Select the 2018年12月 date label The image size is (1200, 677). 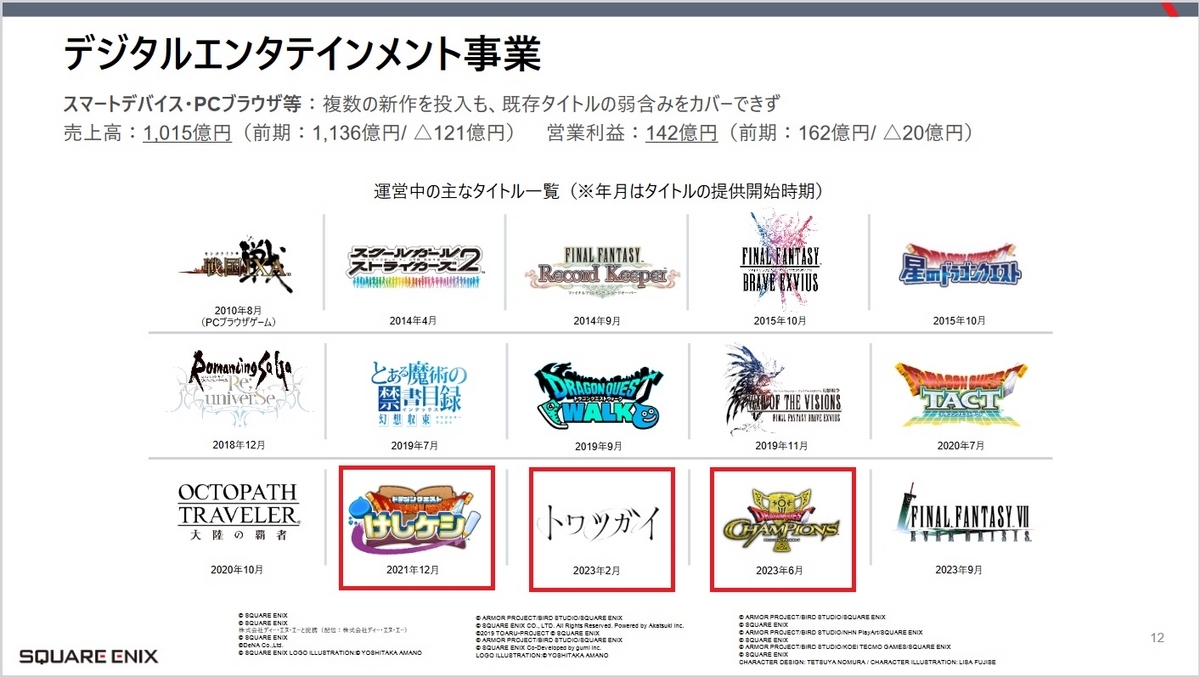coord(238,444)
